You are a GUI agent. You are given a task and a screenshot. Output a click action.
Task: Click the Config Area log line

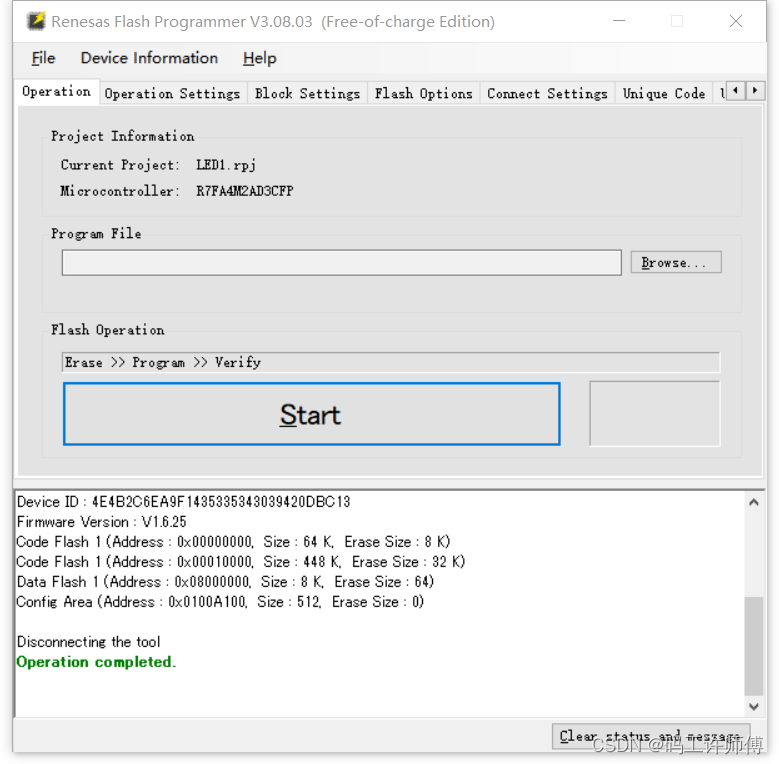[x=220, y=602]
